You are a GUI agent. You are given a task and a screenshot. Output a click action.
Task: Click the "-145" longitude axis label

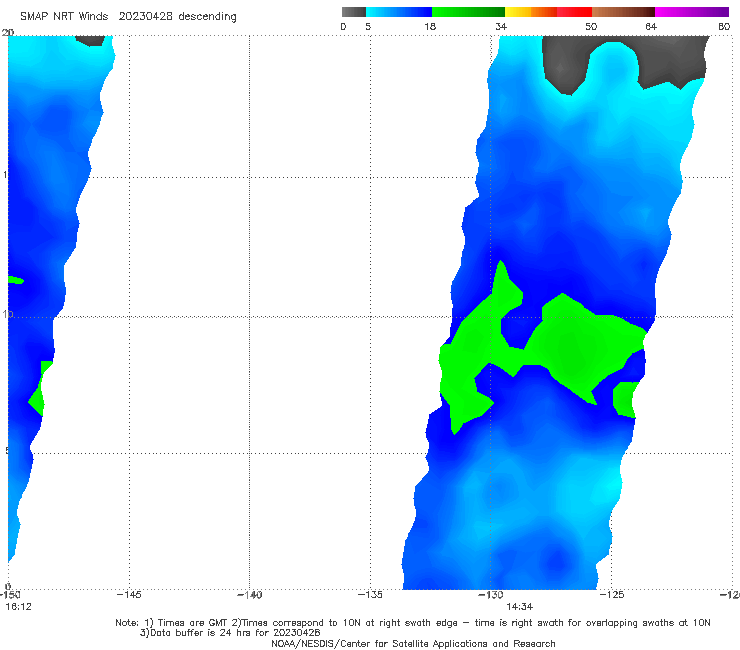(x=129, y=595)
